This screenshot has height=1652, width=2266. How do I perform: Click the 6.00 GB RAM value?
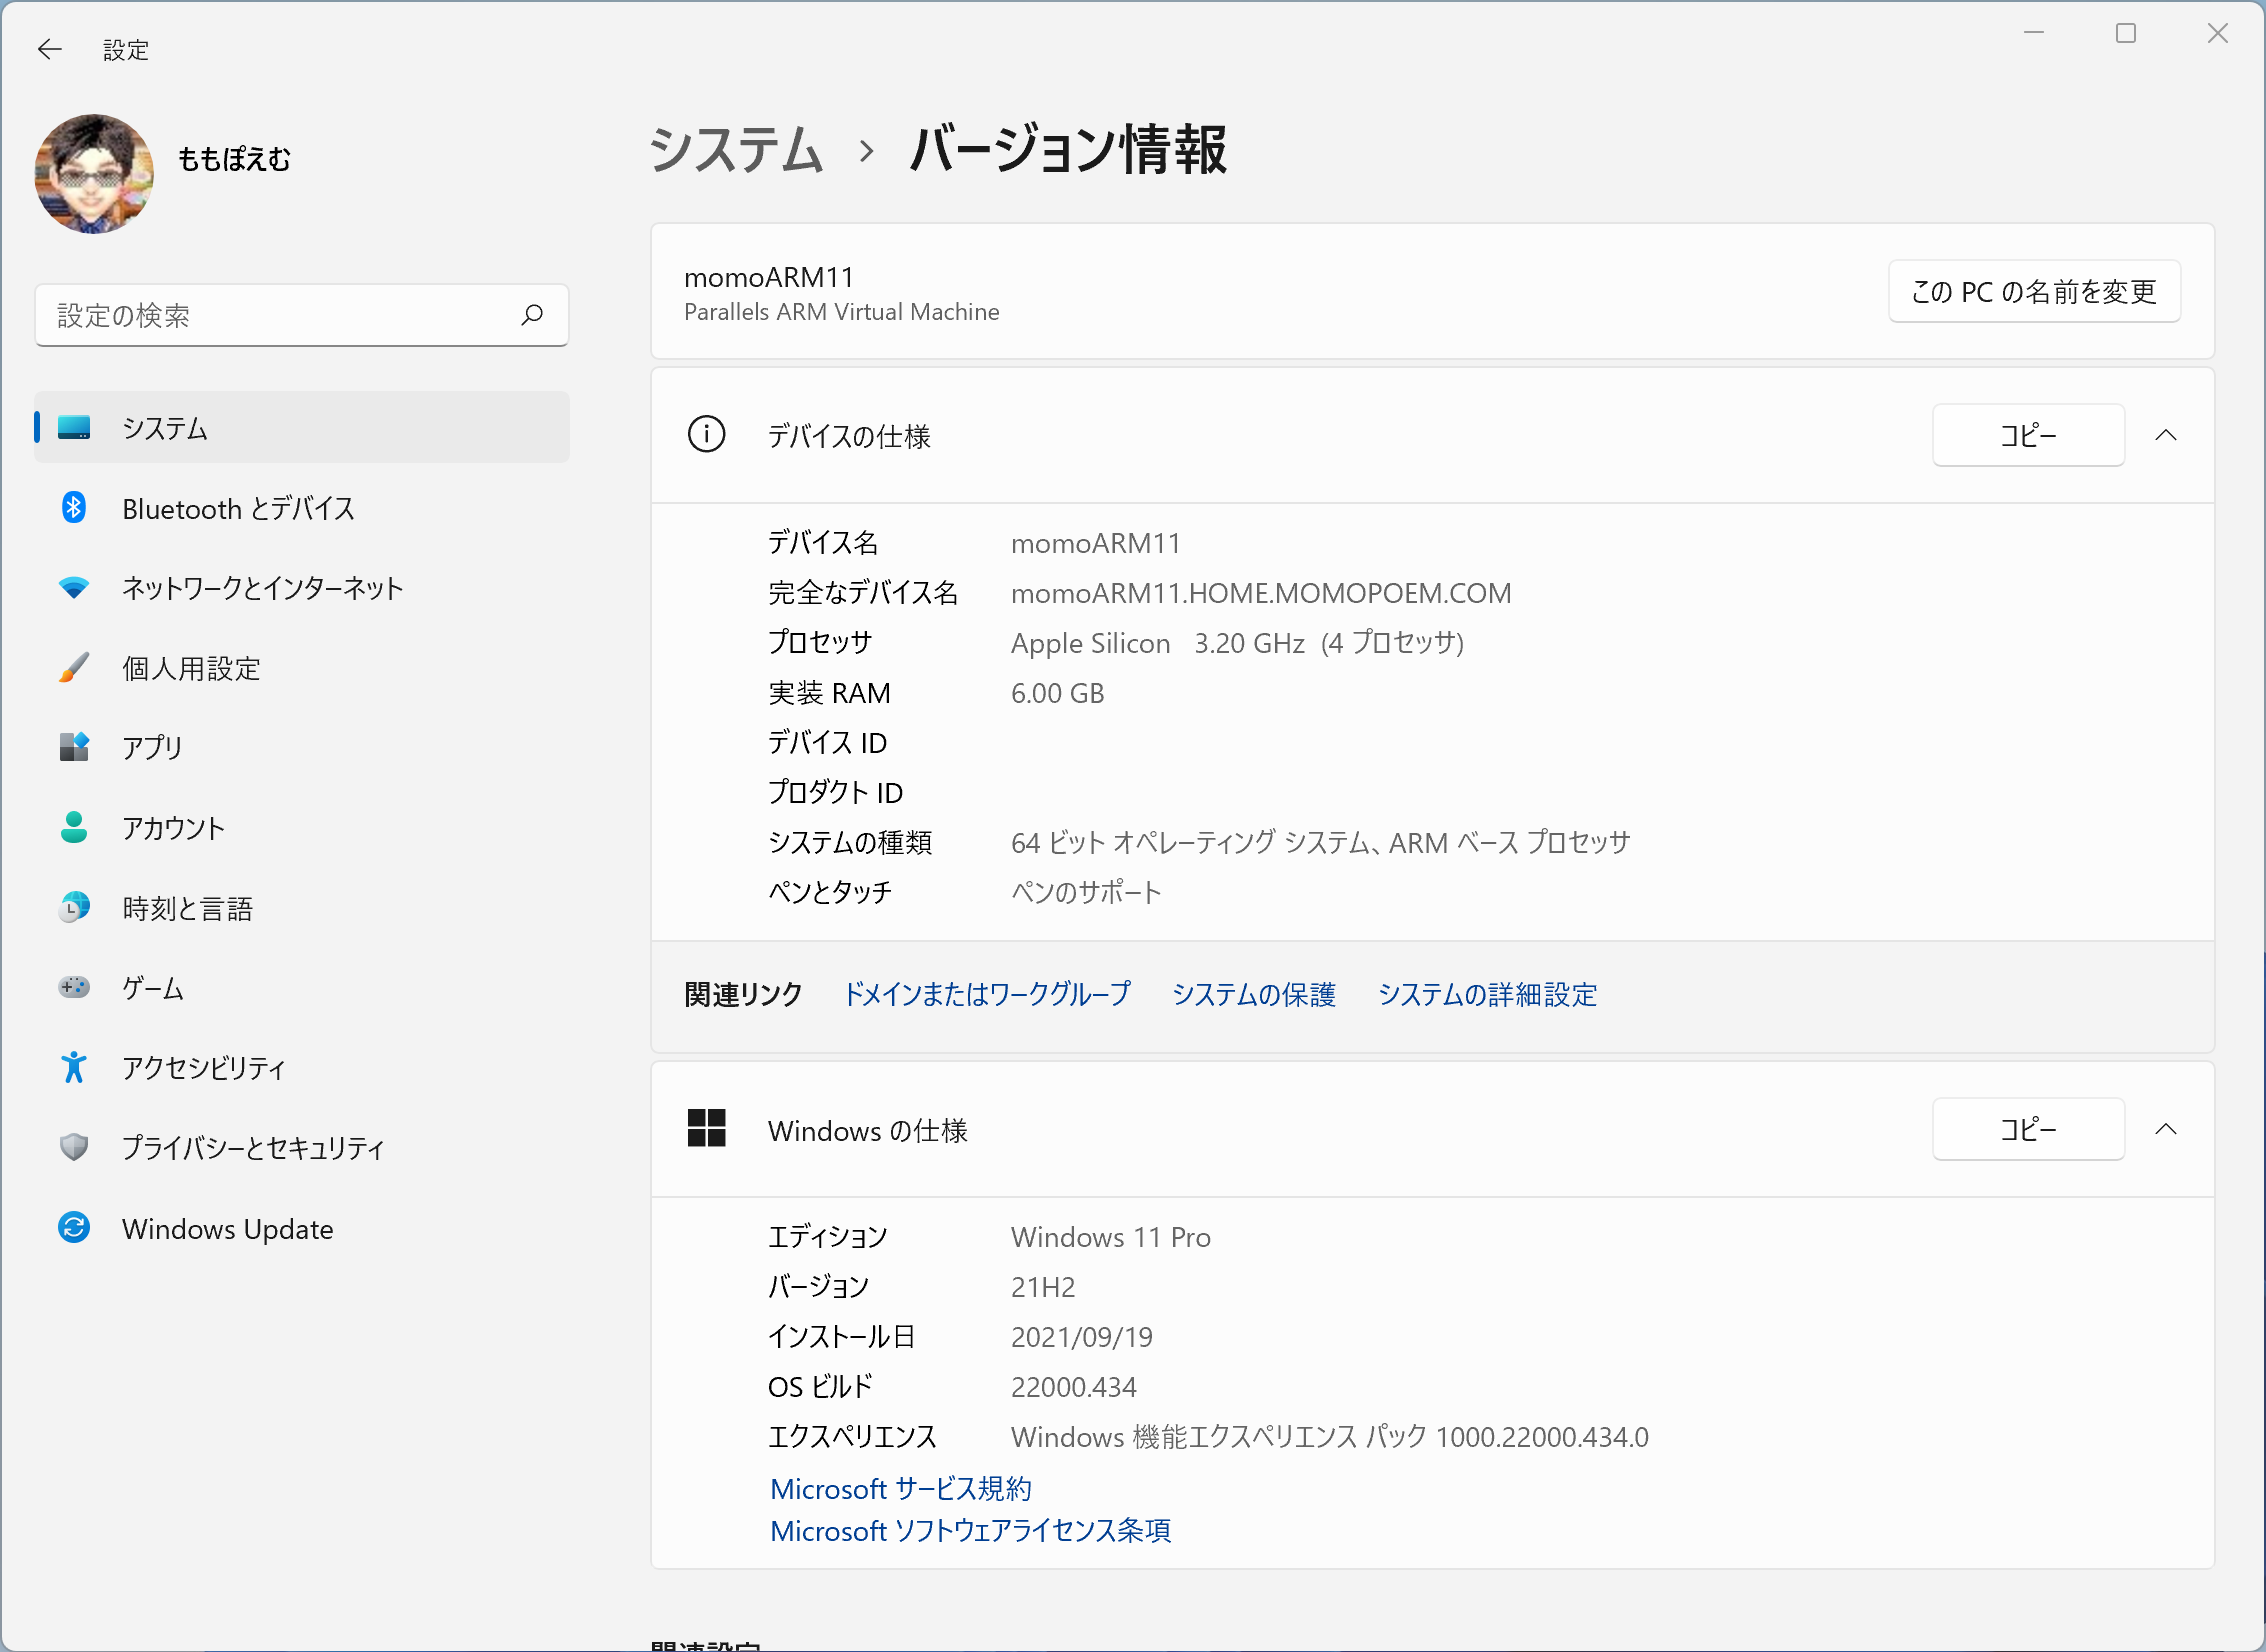[x=1057, y=693]
